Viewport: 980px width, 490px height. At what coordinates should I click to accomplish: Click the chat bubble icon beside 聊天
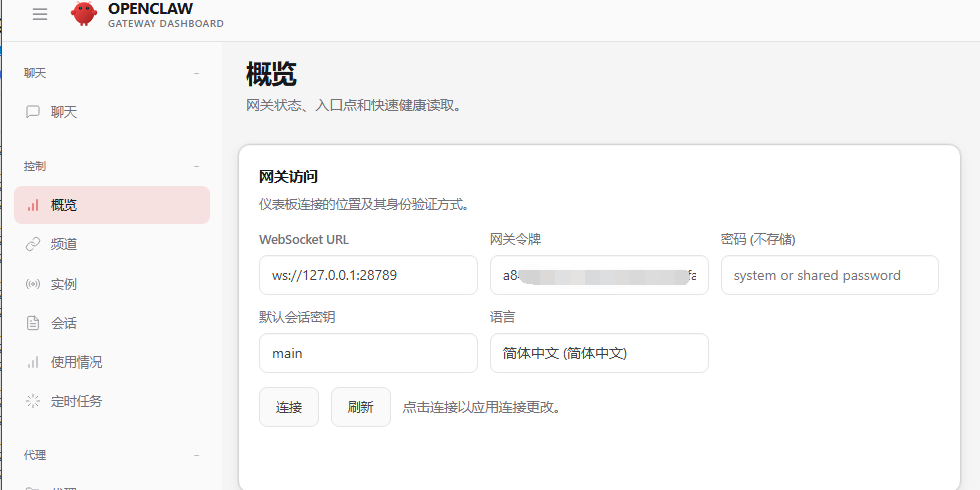[x=33, y=112]
